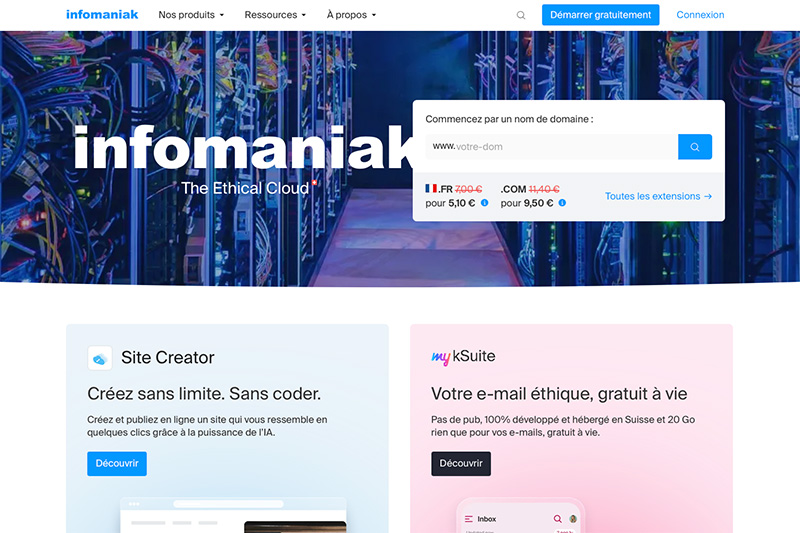Click the Site Creator website preview thumbnail
Screen dimensions: 800x533
tap(233, 515)
